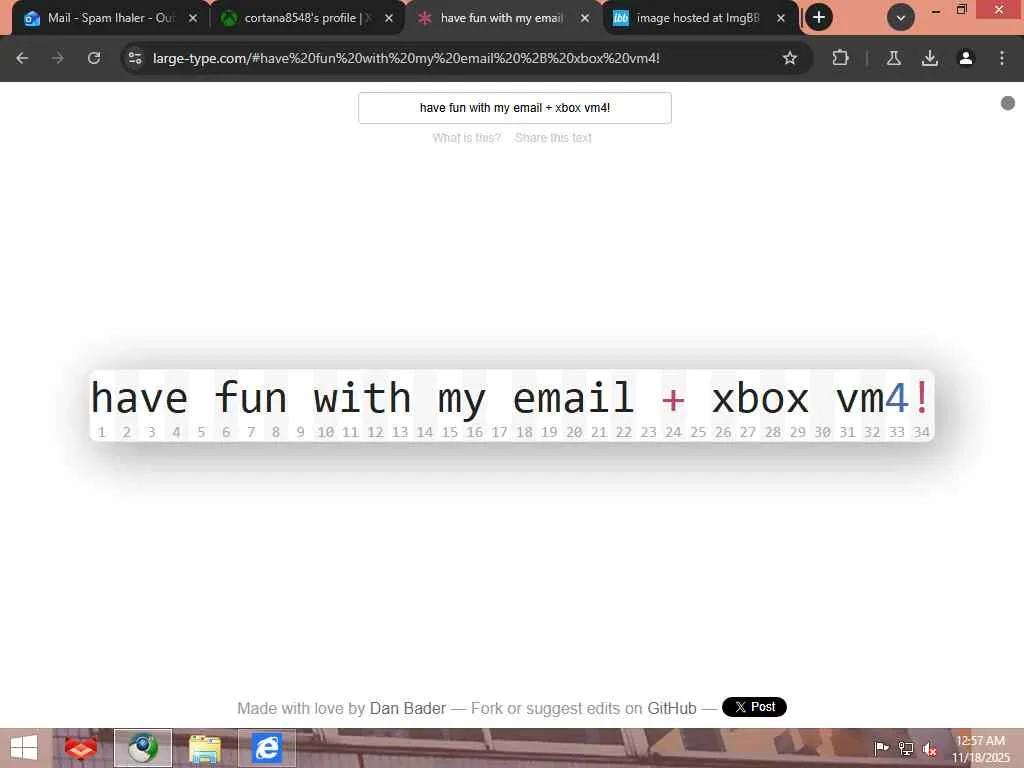Open the red taskbar app icon
This screenshot has height=768, width=1024.
80,748
